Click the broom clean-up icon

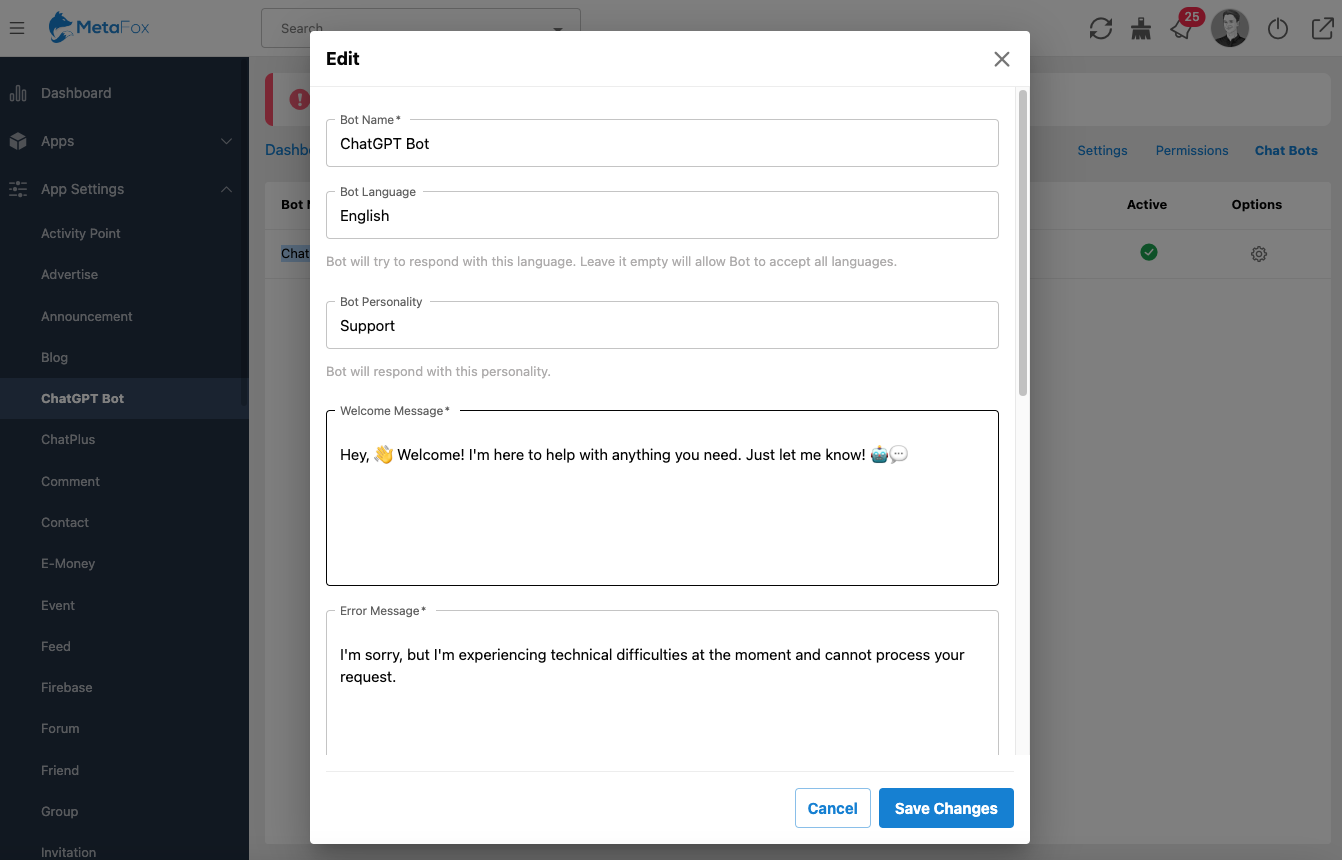[x=1141, y=29]
